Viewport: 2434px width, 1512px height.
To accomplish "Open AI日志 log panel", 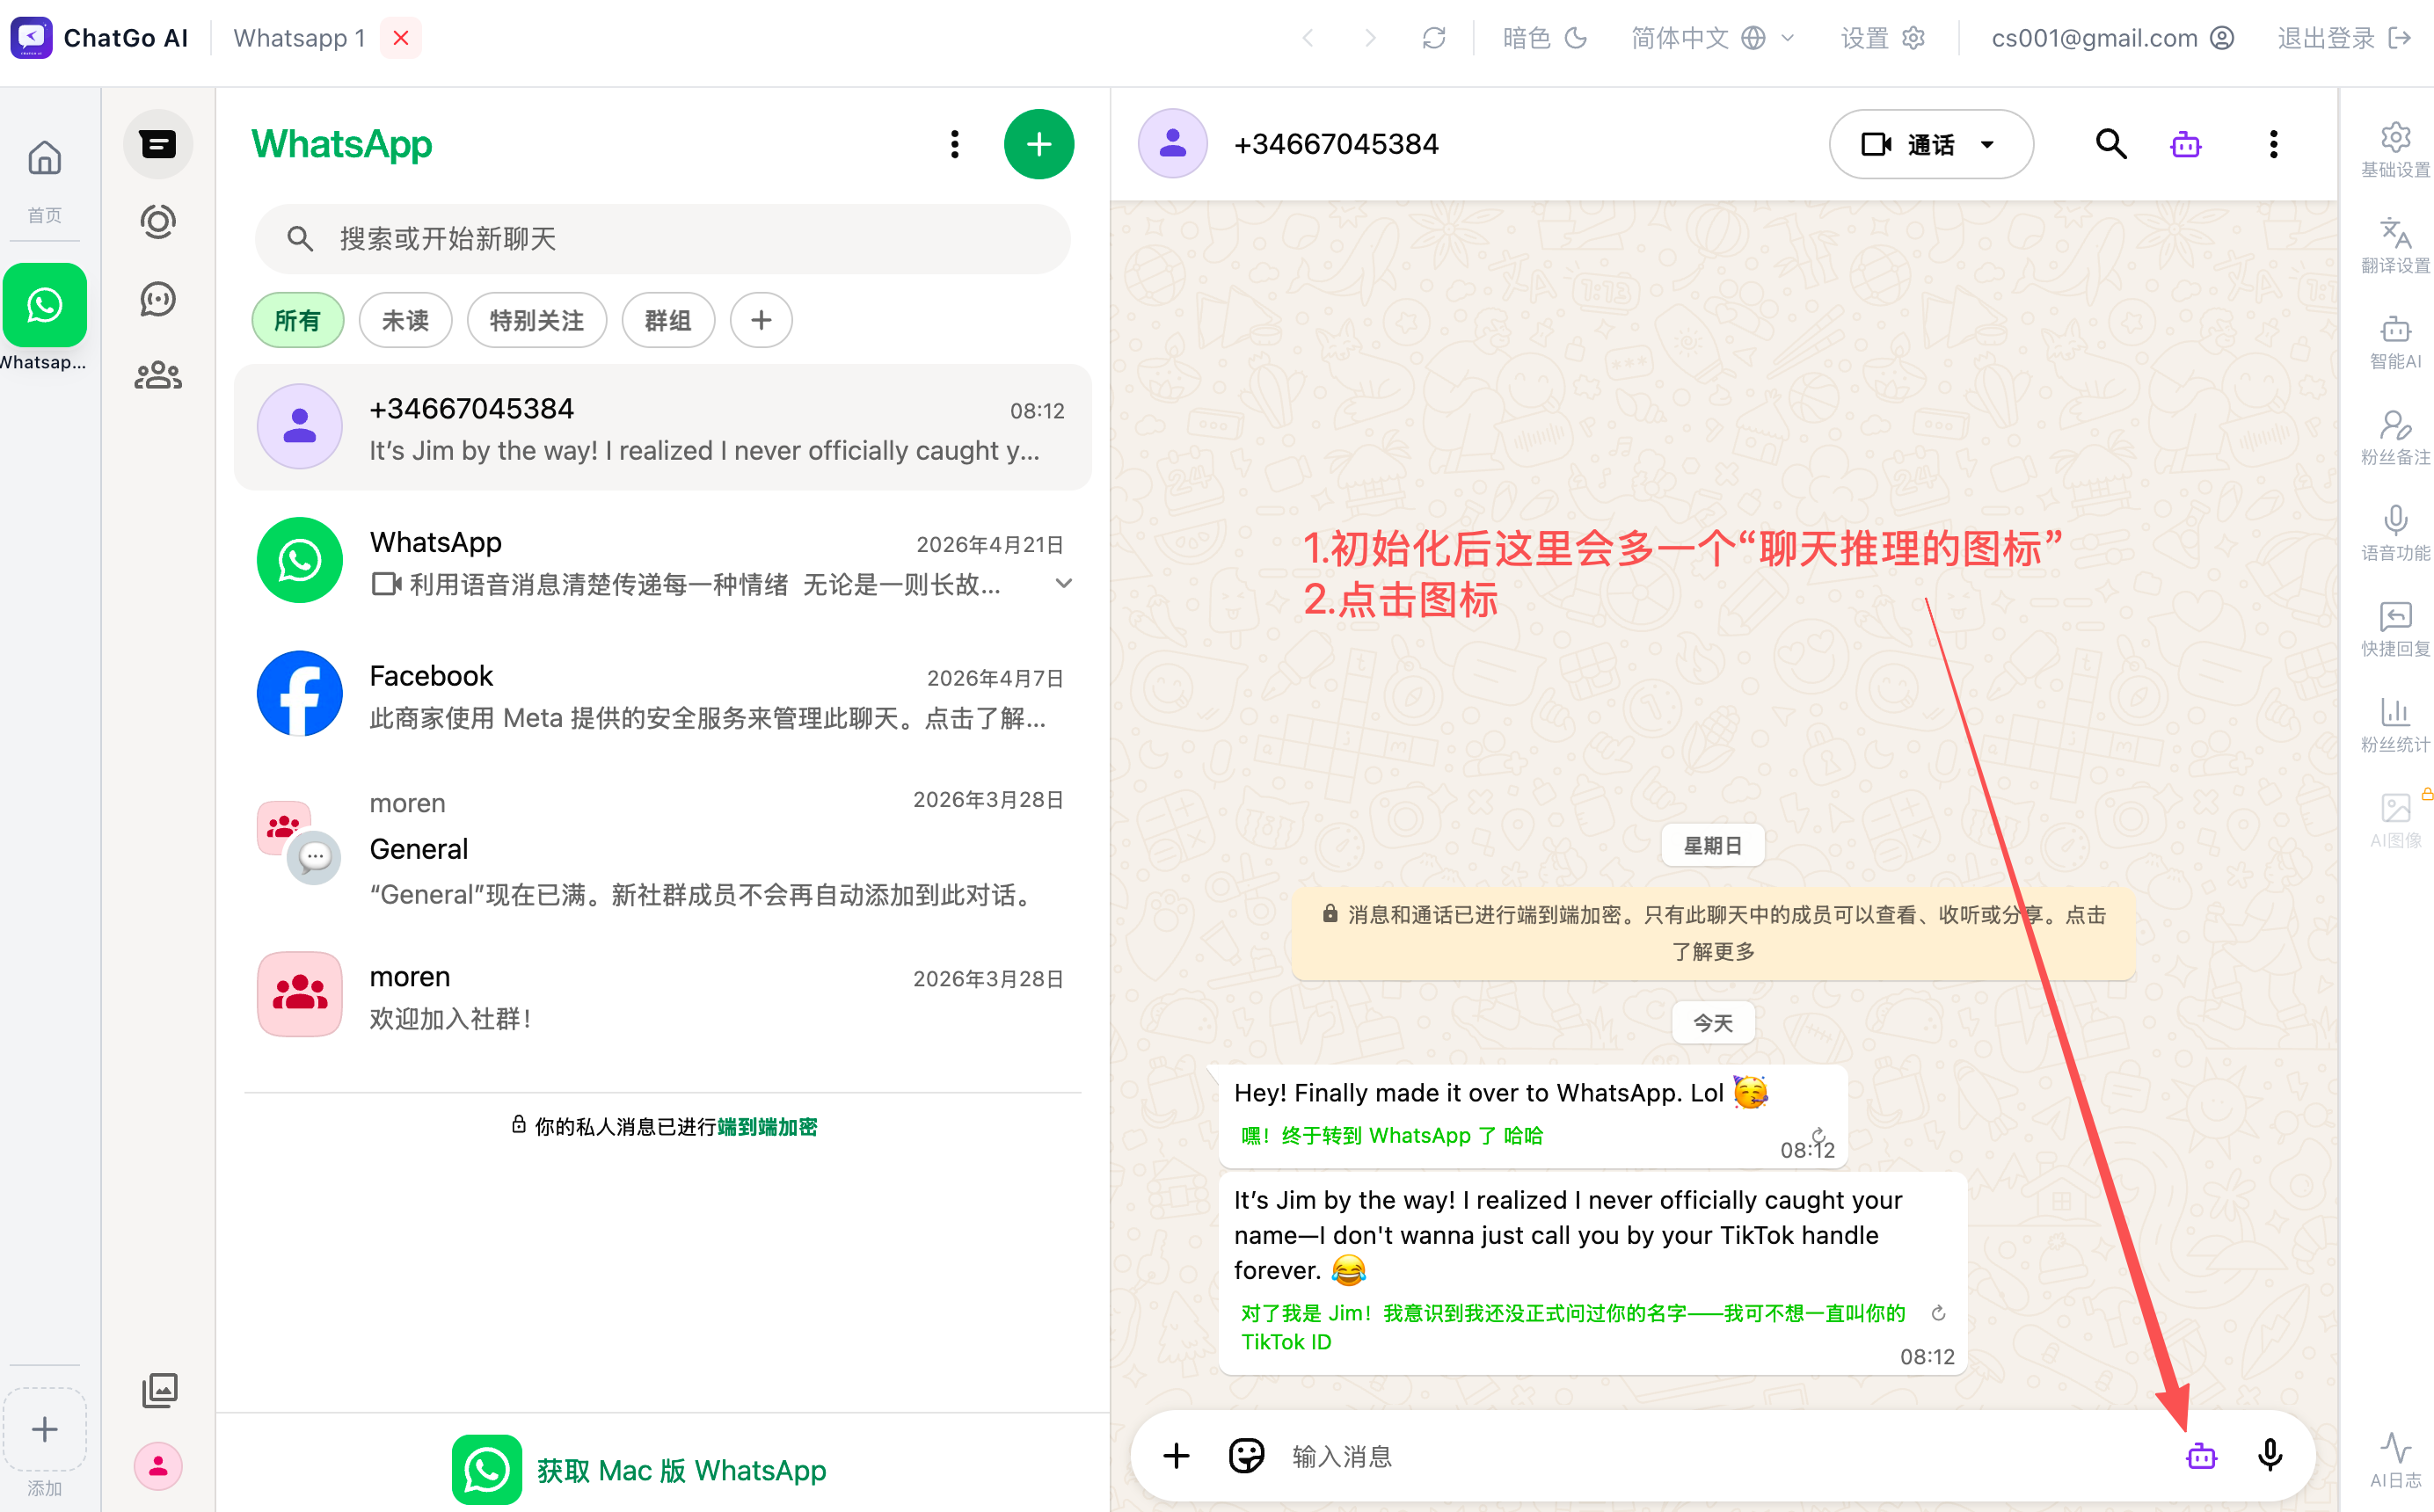I will [x=2395, y=1460].
